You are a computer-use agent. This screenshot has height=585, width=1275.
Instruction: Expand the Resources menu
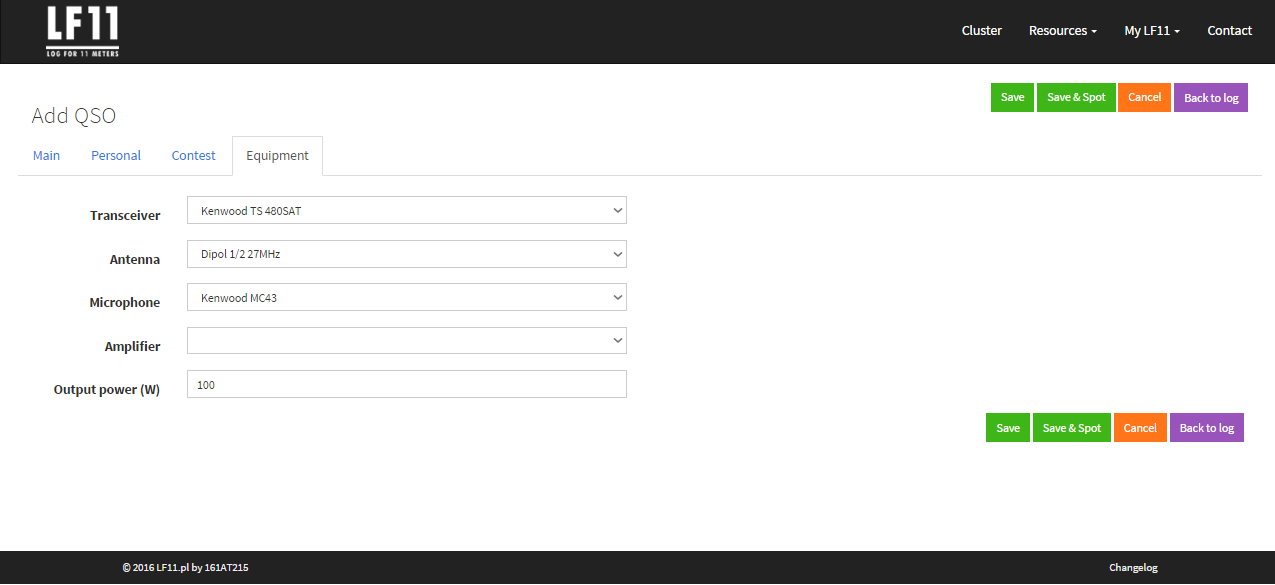1062,31
